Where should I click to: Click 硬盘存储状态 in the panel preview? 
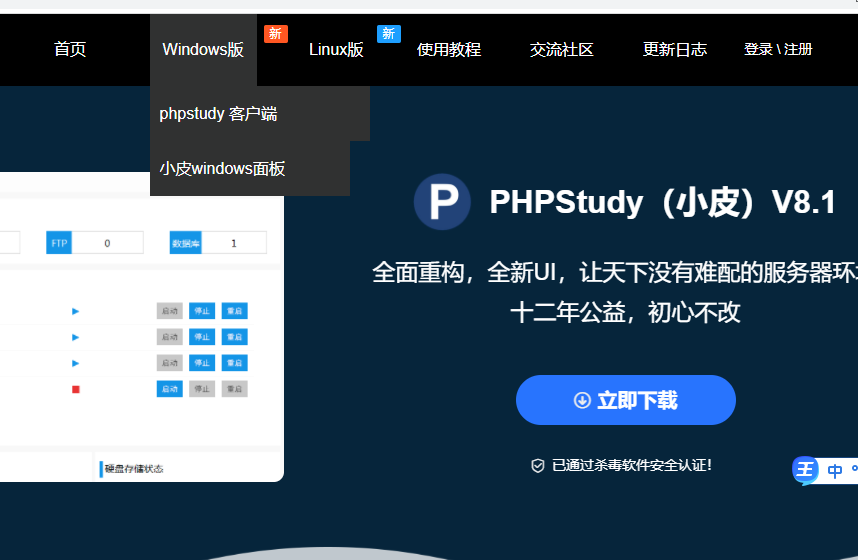click(134, 469)
